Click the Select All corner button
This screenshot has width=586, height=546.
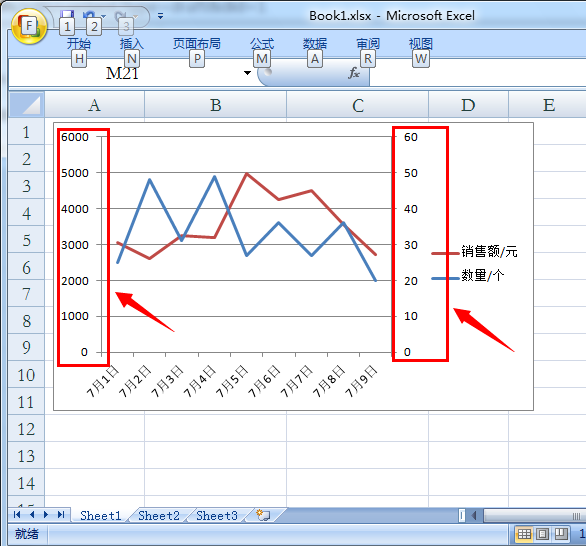27,105
